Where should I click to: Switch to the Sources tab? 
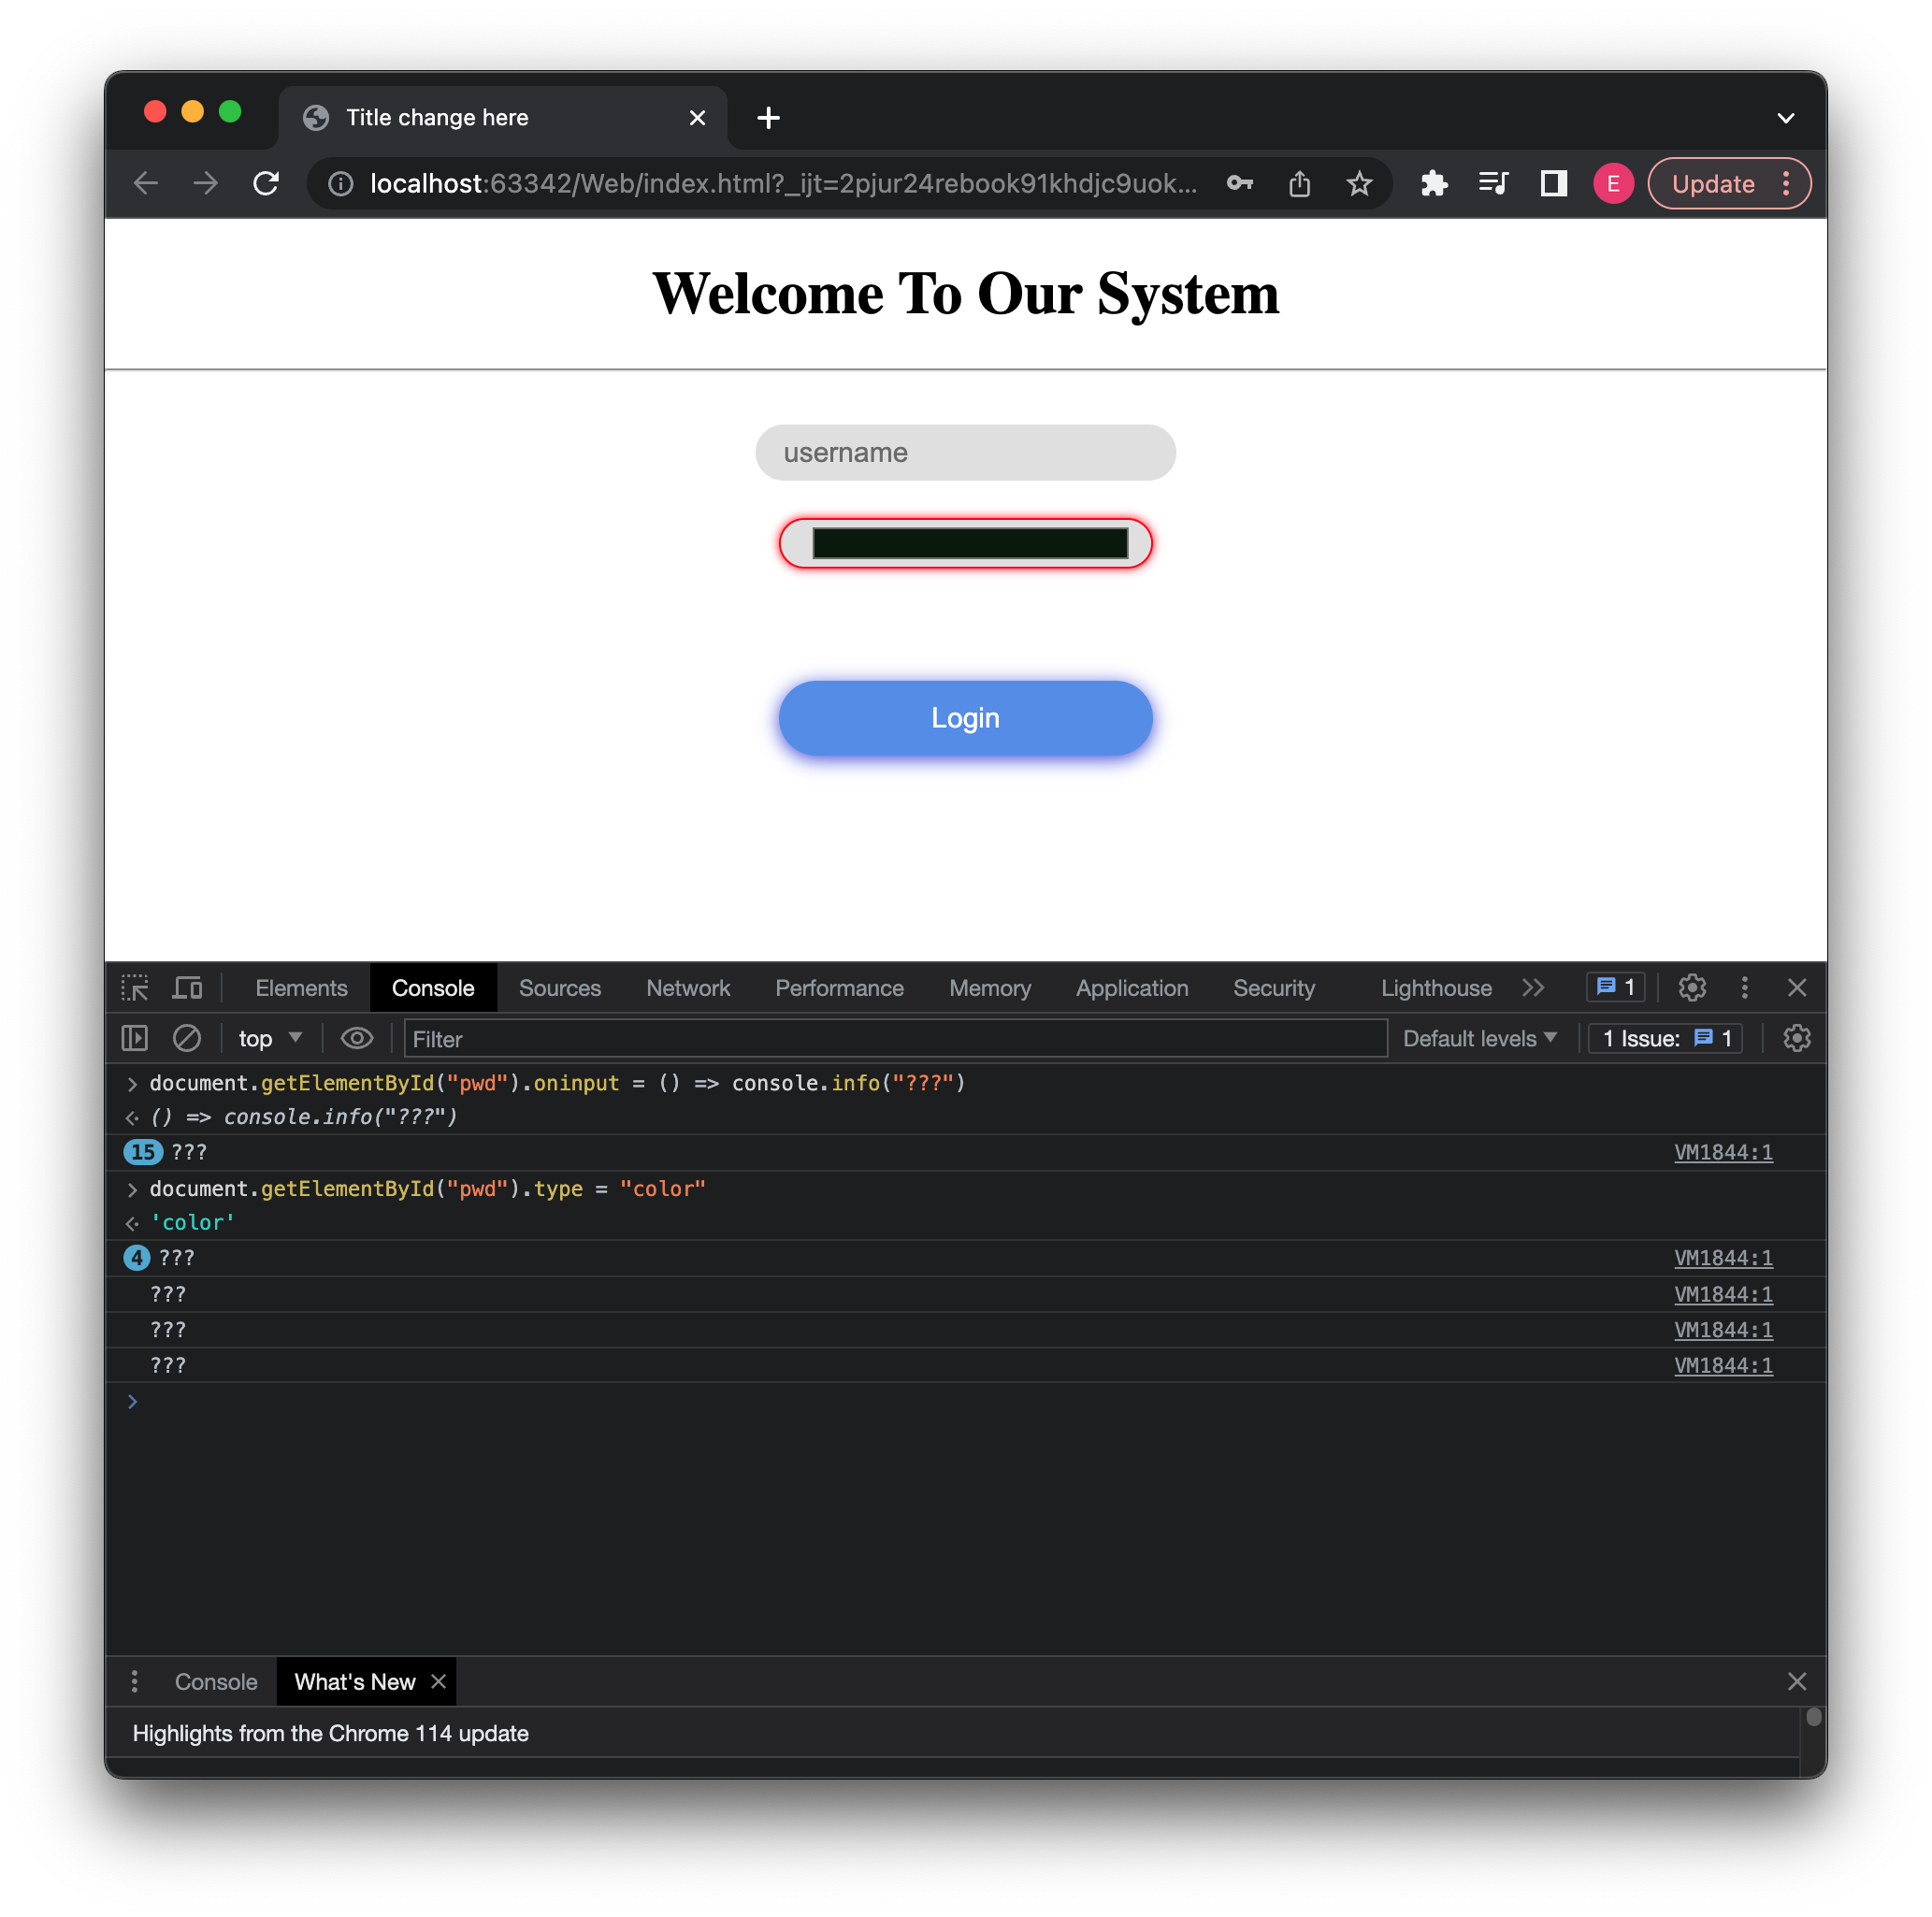coord(560,988)
